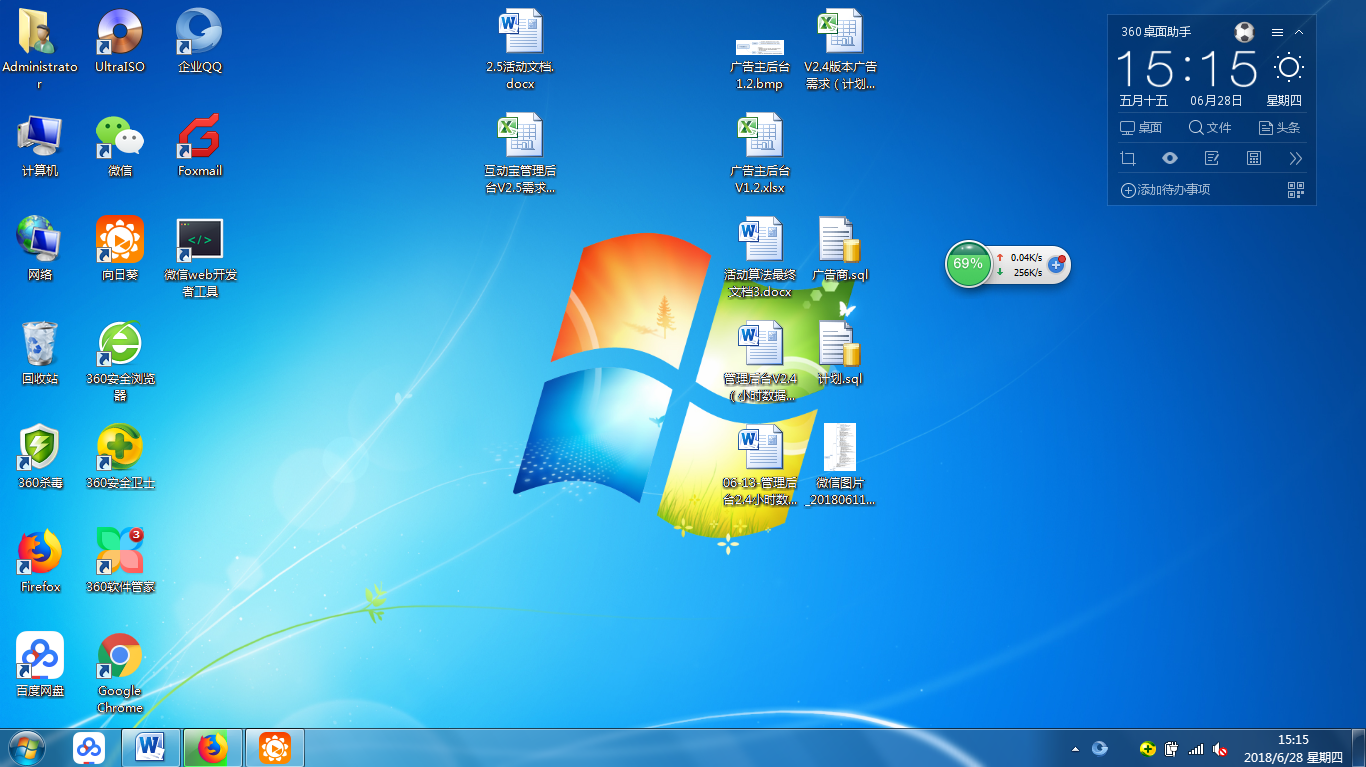
Task: Click the sunny weather icon in the widget
Action: (x=1288, y=68)
